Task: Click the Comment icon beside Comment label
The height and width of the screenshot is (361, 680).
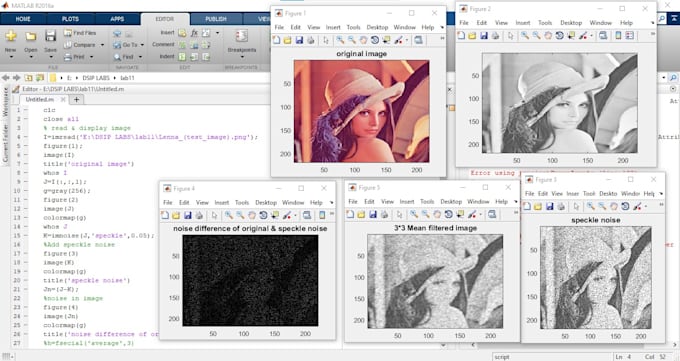Action: 182,45
